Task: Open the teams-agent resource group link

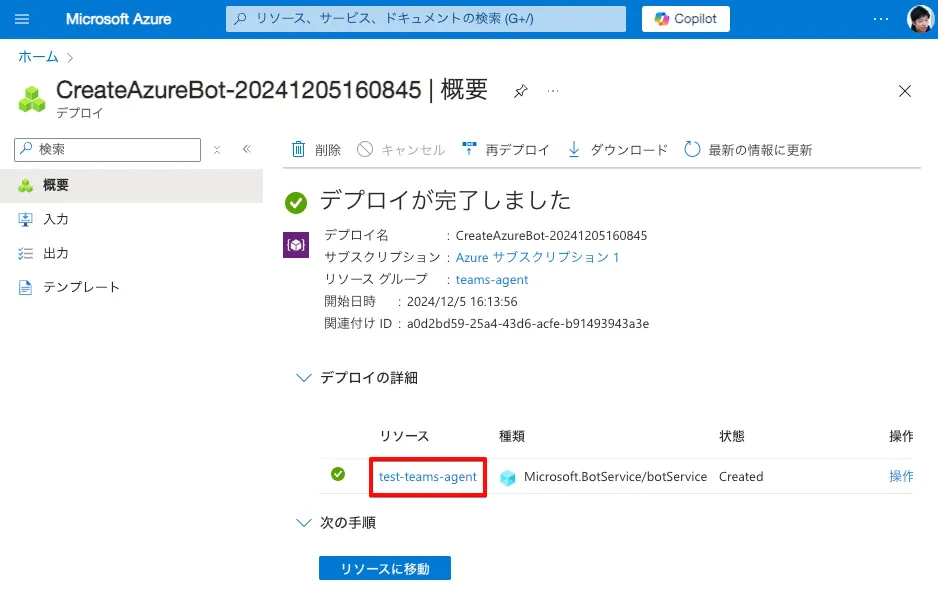Action: [x=492, y=280]
